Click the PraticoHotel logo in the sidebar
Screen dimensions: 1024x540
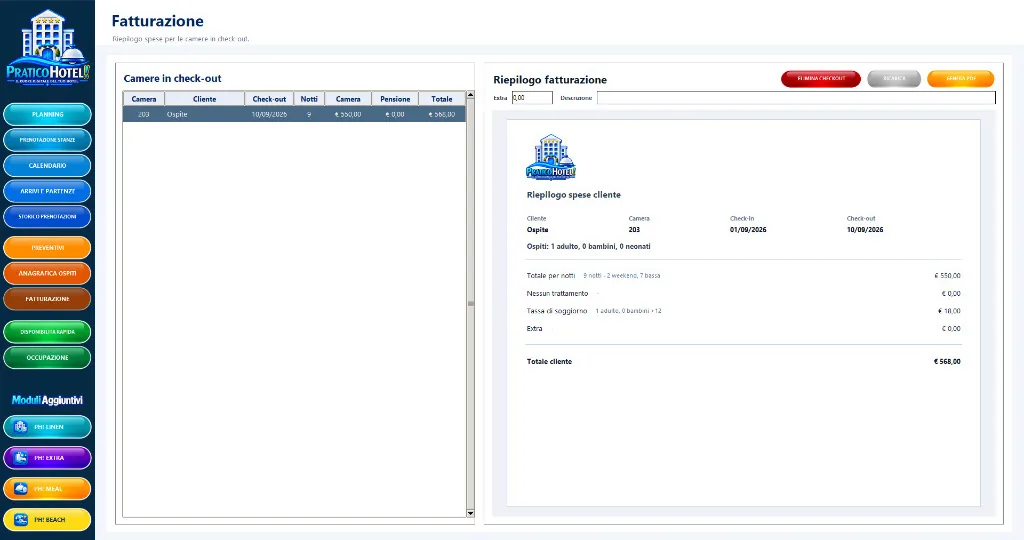47,48
